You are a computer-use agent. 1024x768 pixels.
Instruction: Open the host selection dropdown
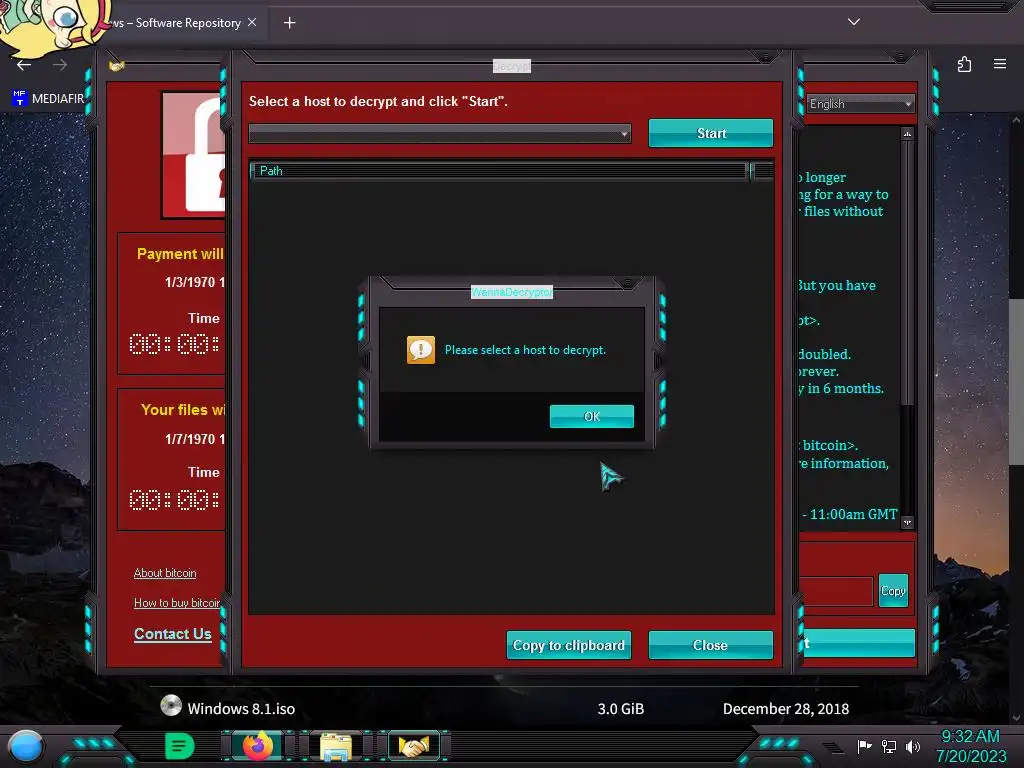coord(440,133)
